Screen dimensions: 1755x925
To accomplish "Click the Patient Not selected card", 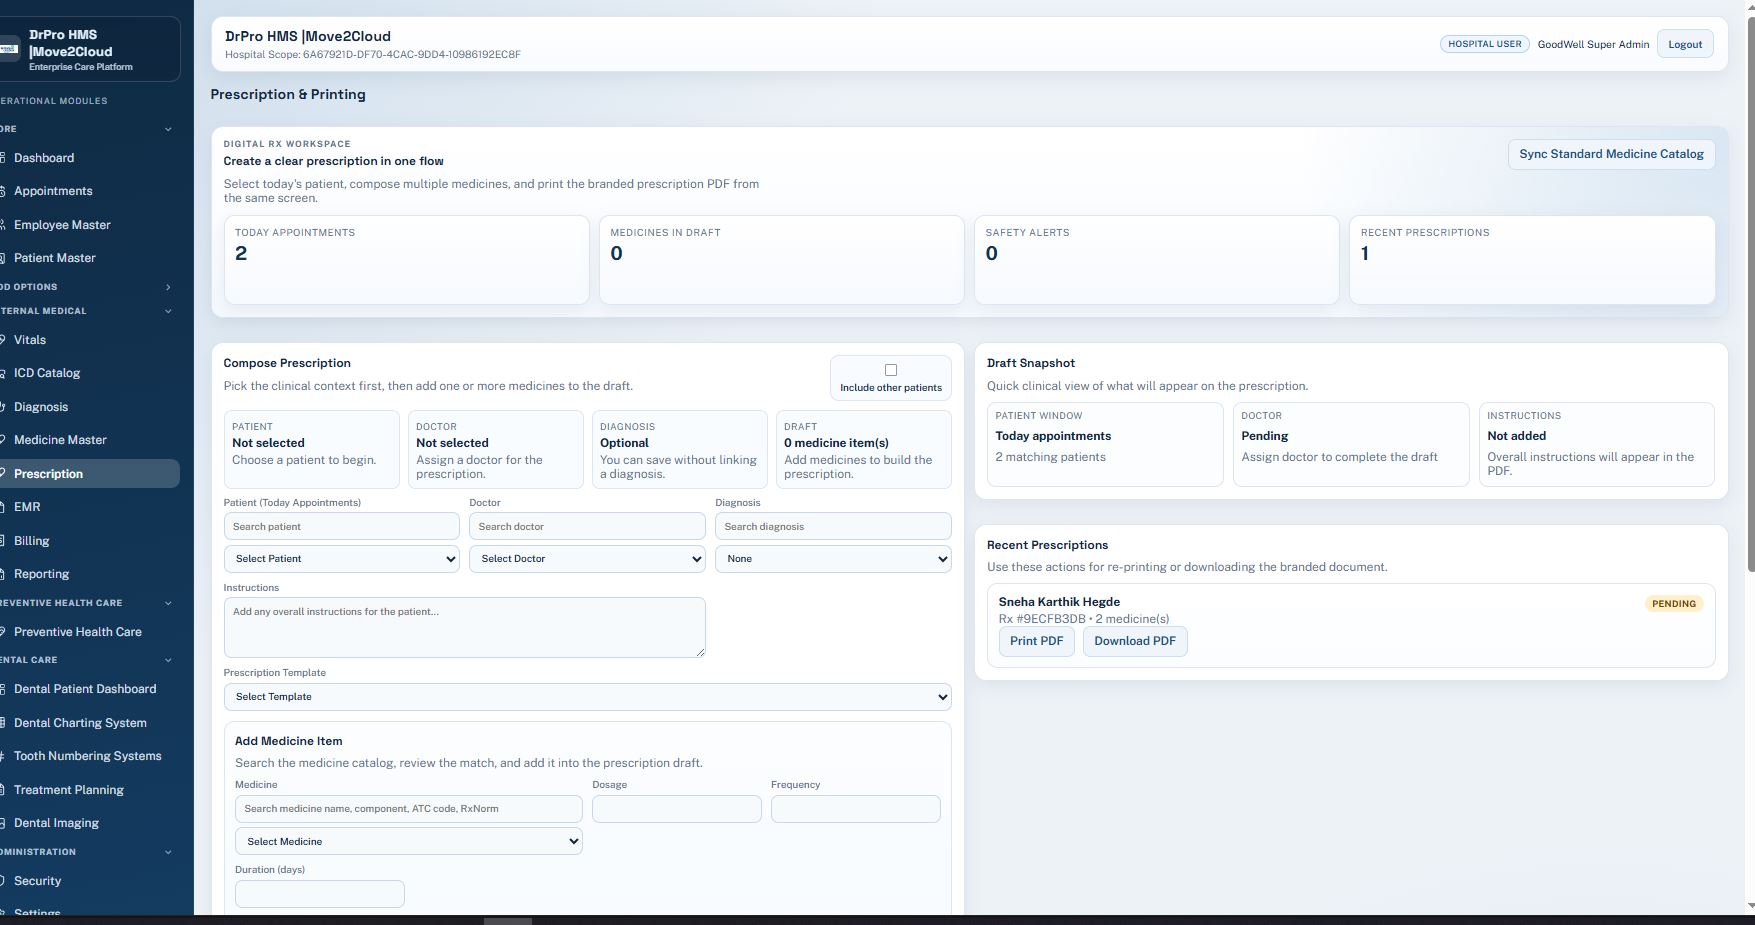I will tap(312, 449).
